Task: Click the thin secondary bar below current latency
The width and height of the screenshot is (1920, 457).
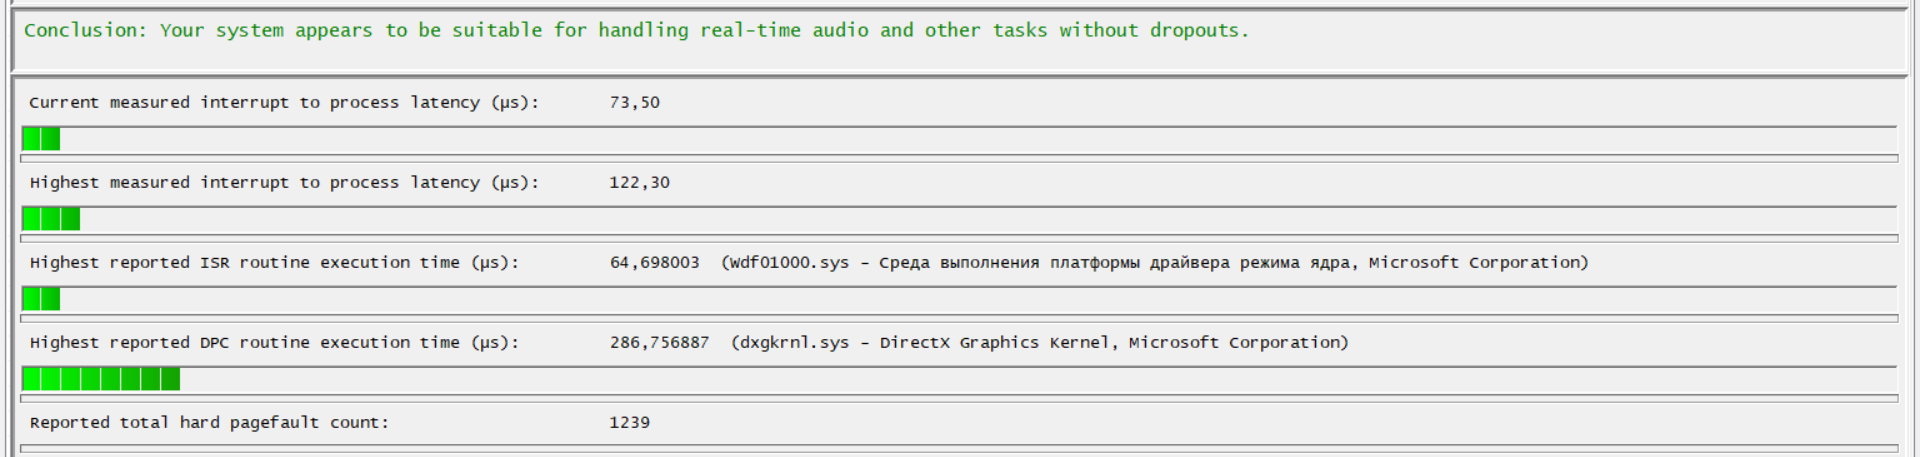Action: pyautogui.click(x=958, y=158)
